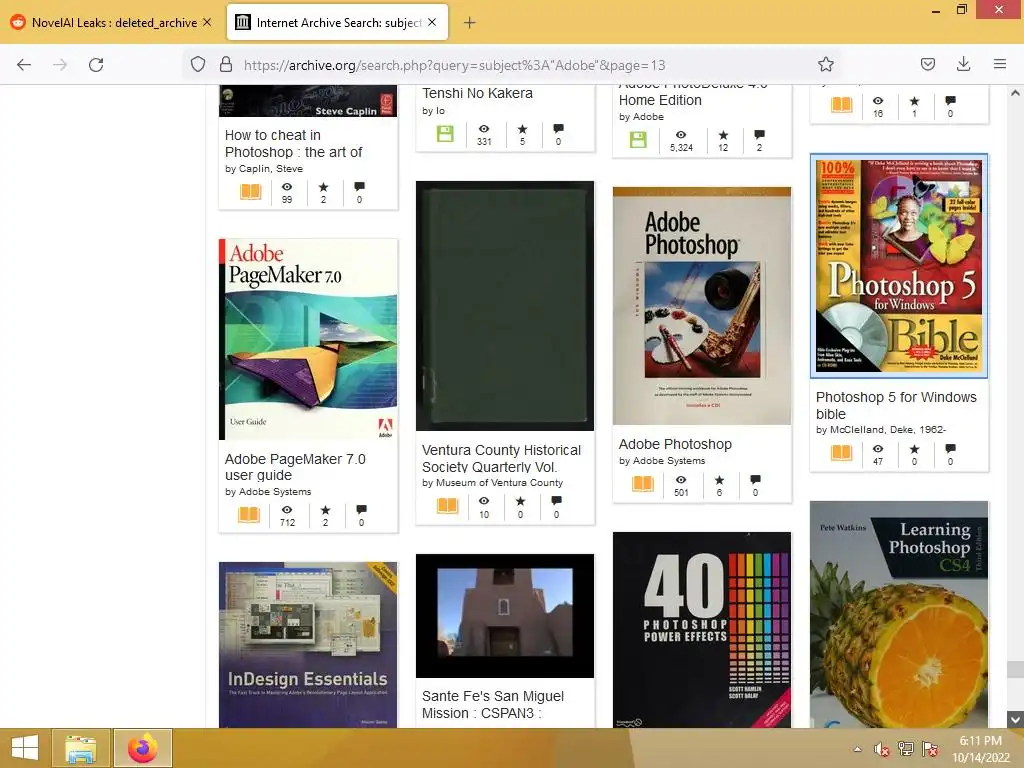Click book icon for Ventura County Quarterly
This screenshot has width=1024, height=768.
click(x=447, y=506)
